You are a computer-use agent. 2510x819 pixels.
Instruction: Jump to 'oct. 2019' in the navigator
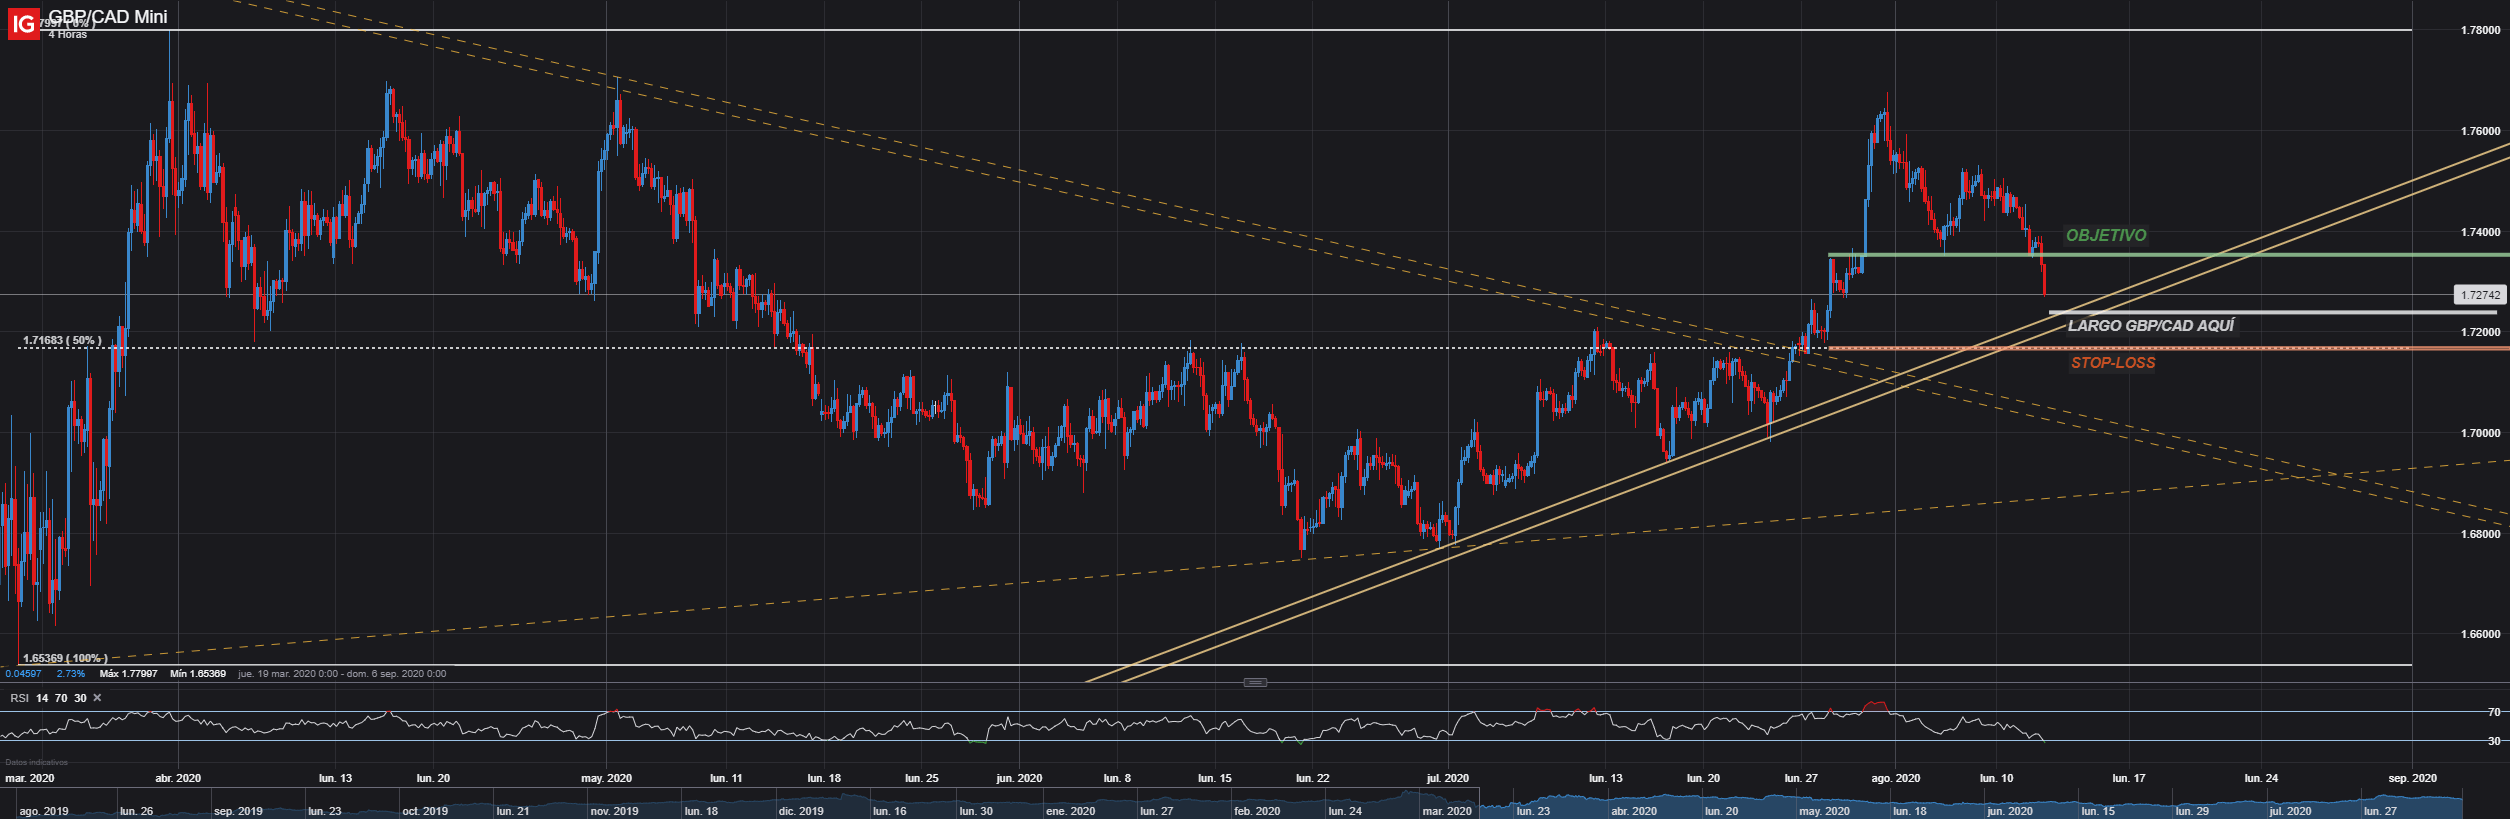pos(425,811)
